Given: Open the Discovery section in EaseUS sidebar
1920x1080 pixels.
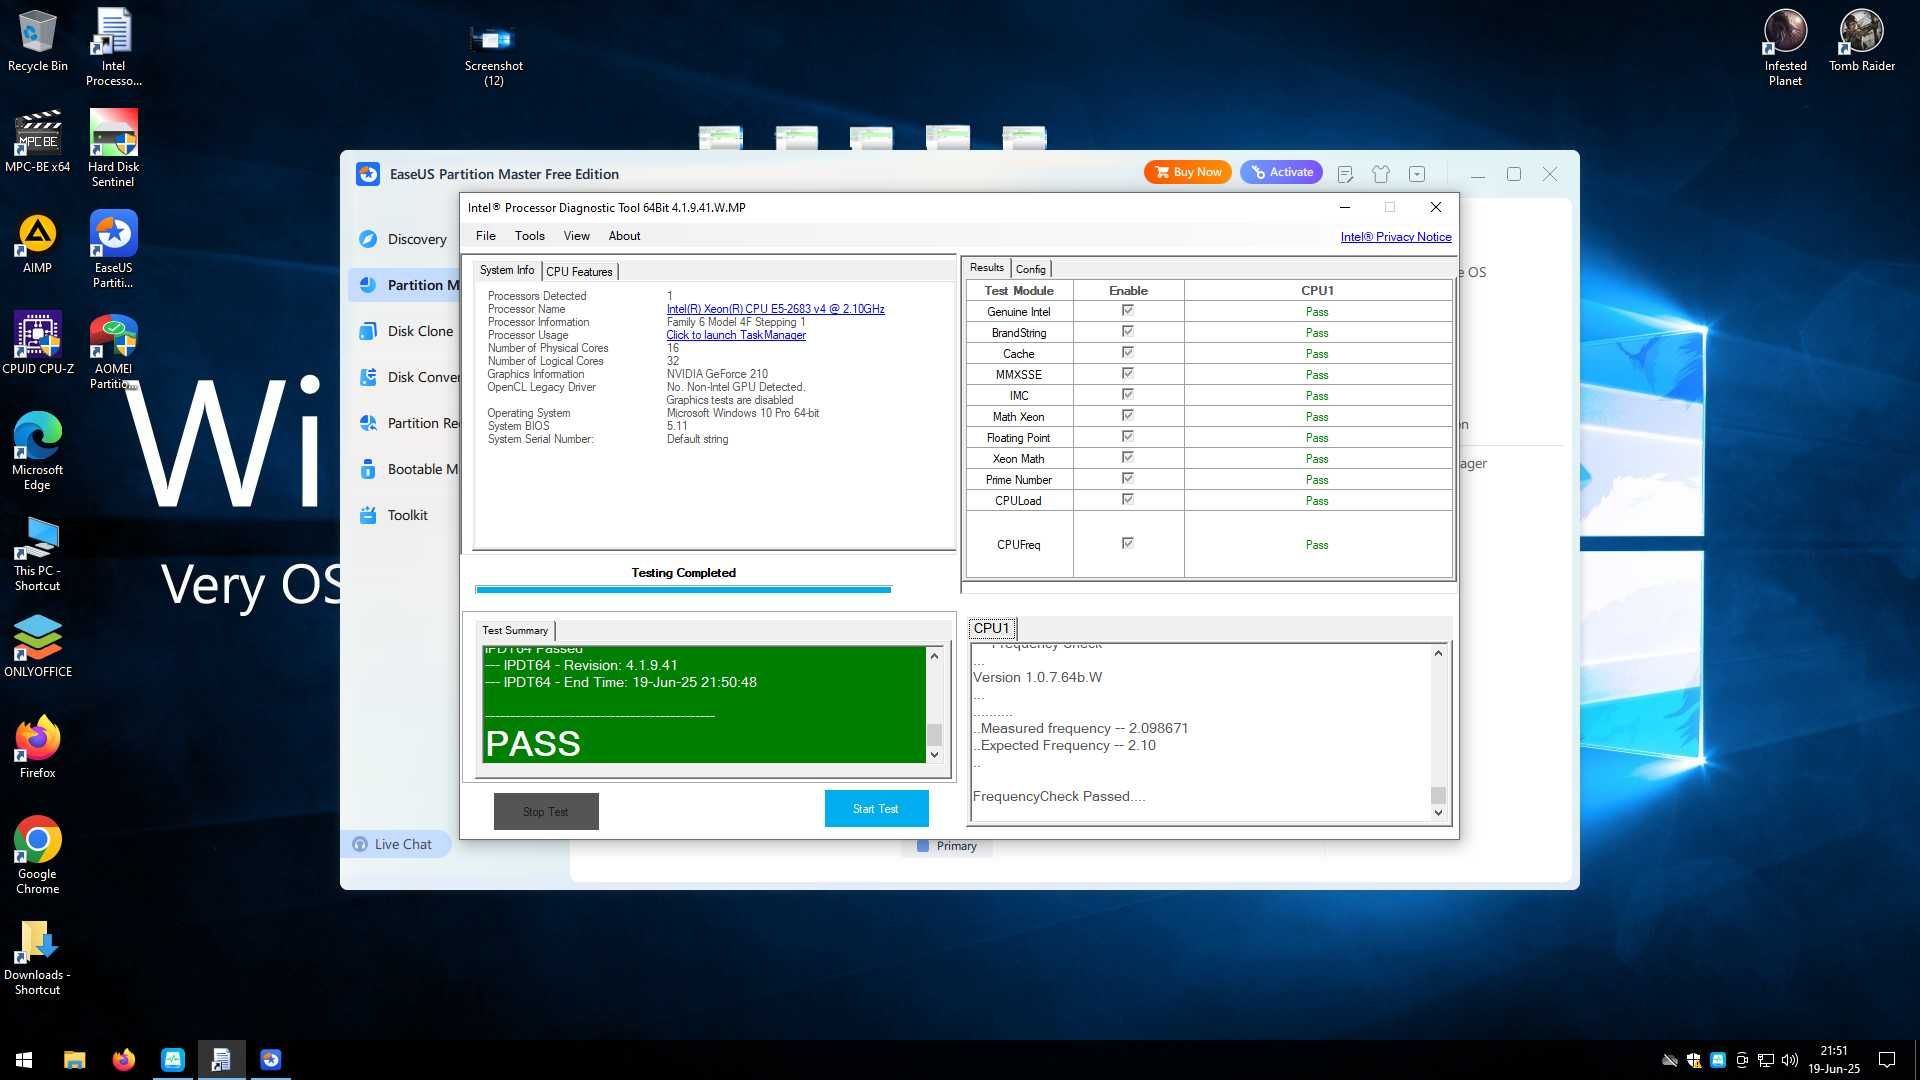Looking at the screenshot, I should (403, 239).
